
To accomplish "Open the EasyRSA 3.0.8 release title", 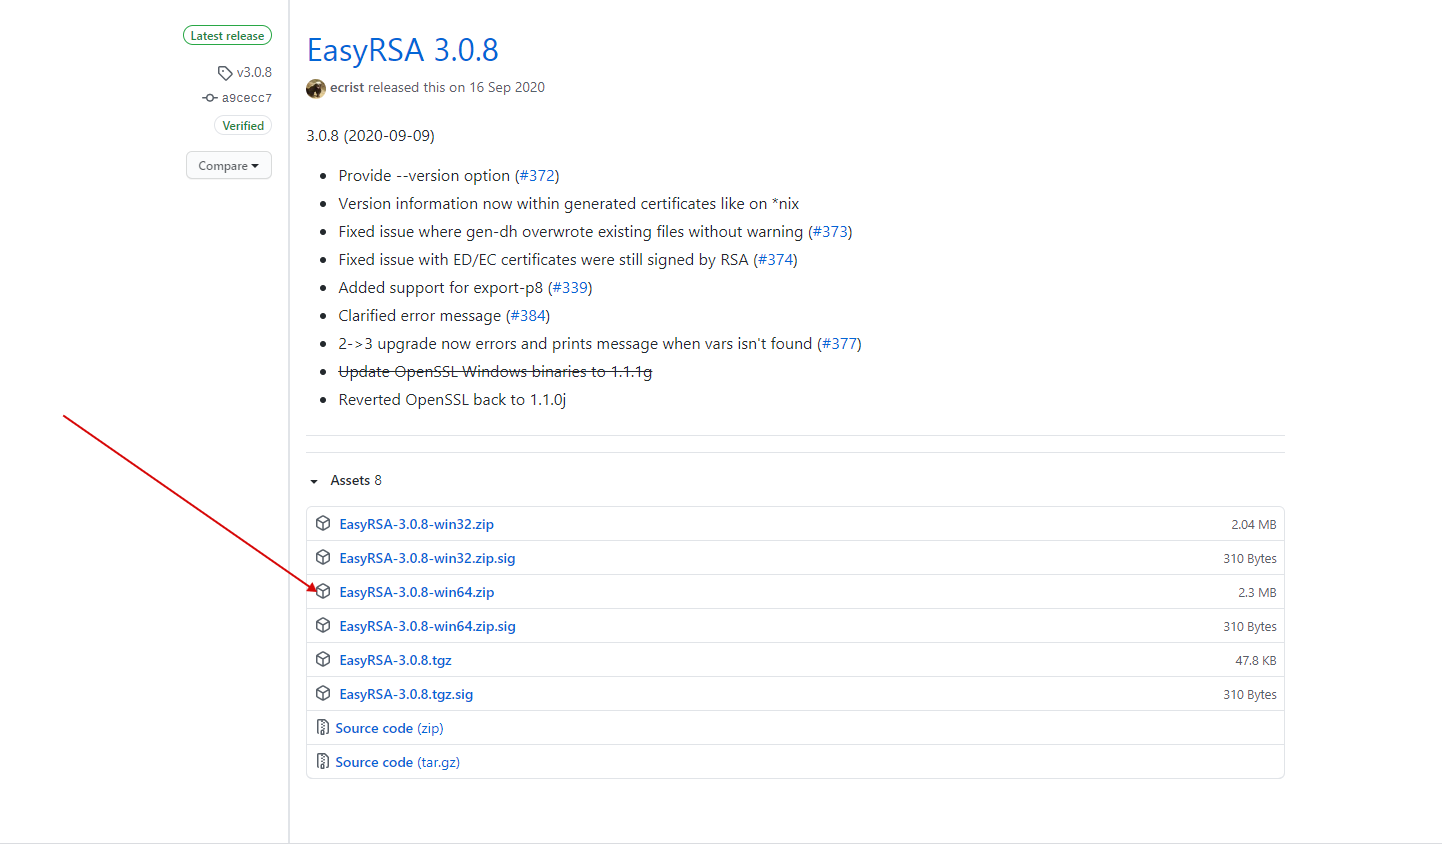I will pyautogui.click(x=402, y=50).
